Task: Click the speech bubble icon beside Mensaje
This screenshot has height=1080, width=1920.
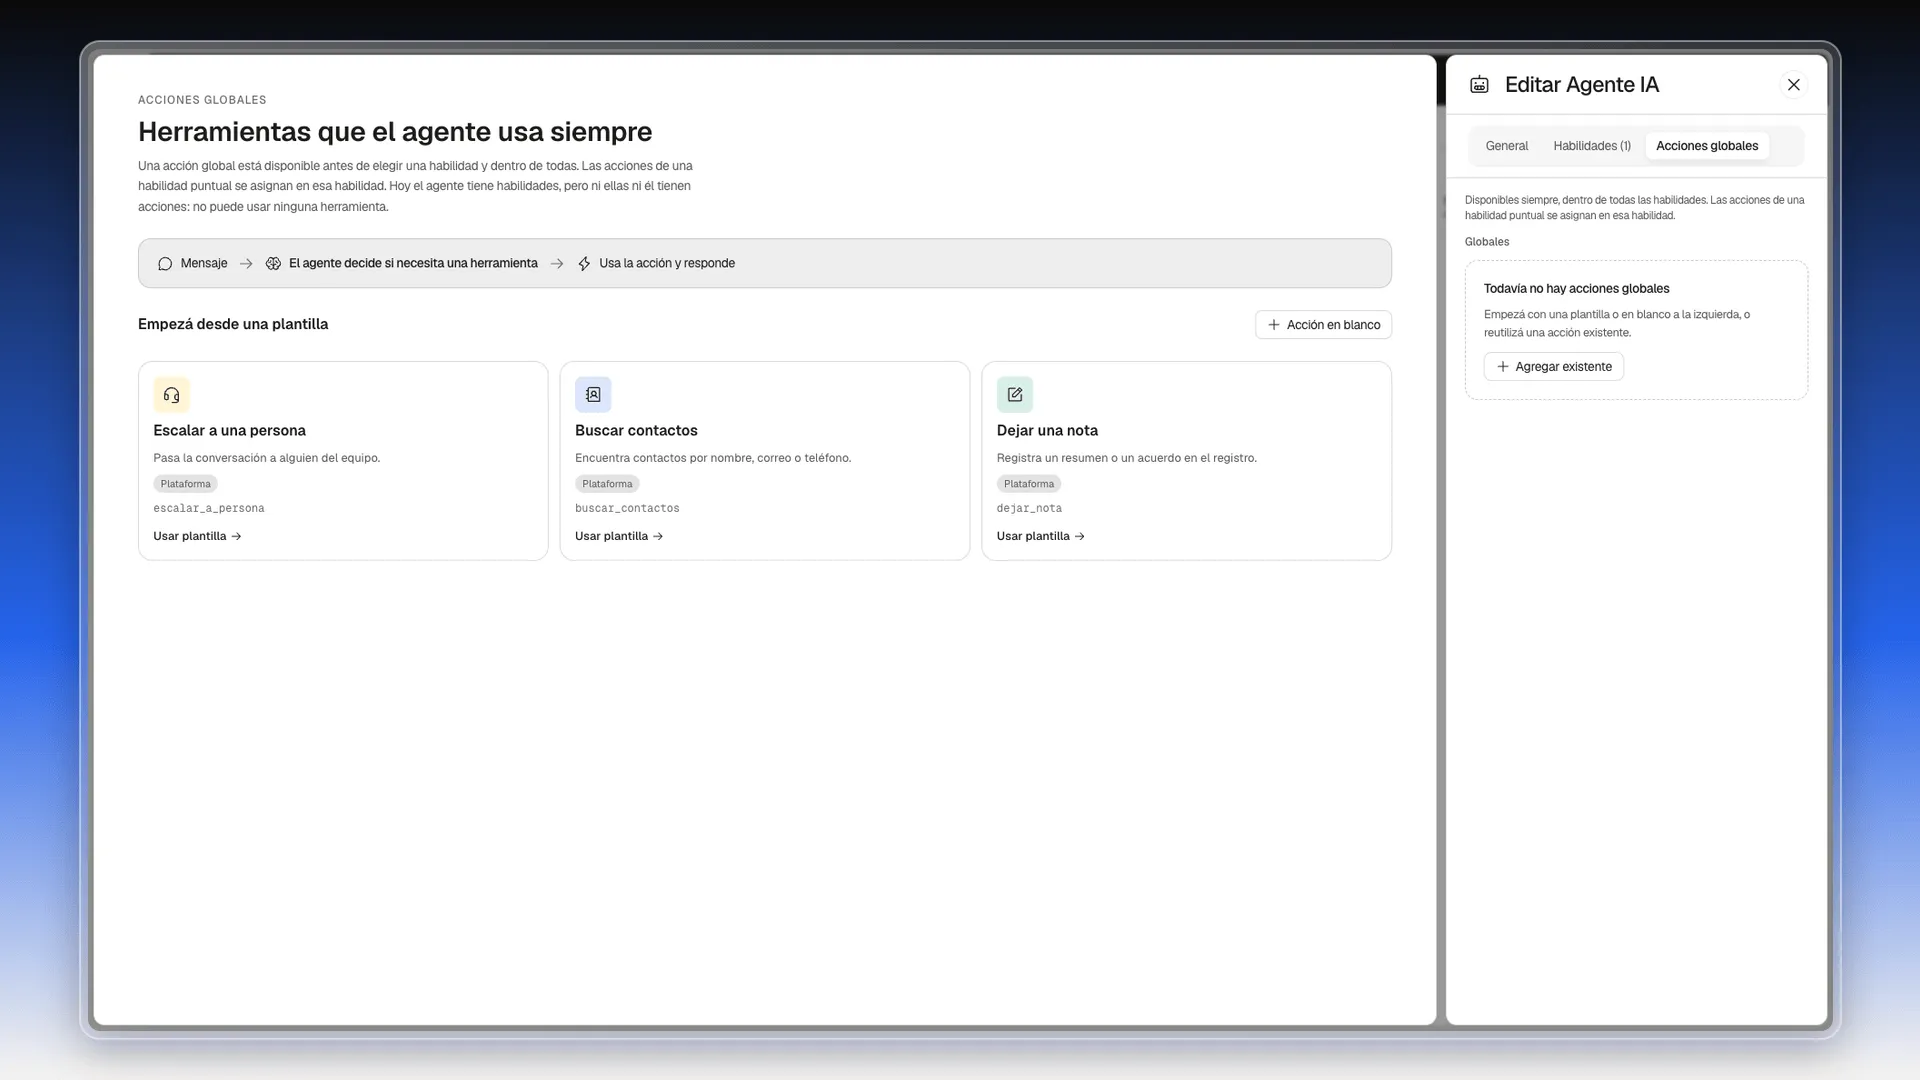Action: coord(165,264)
